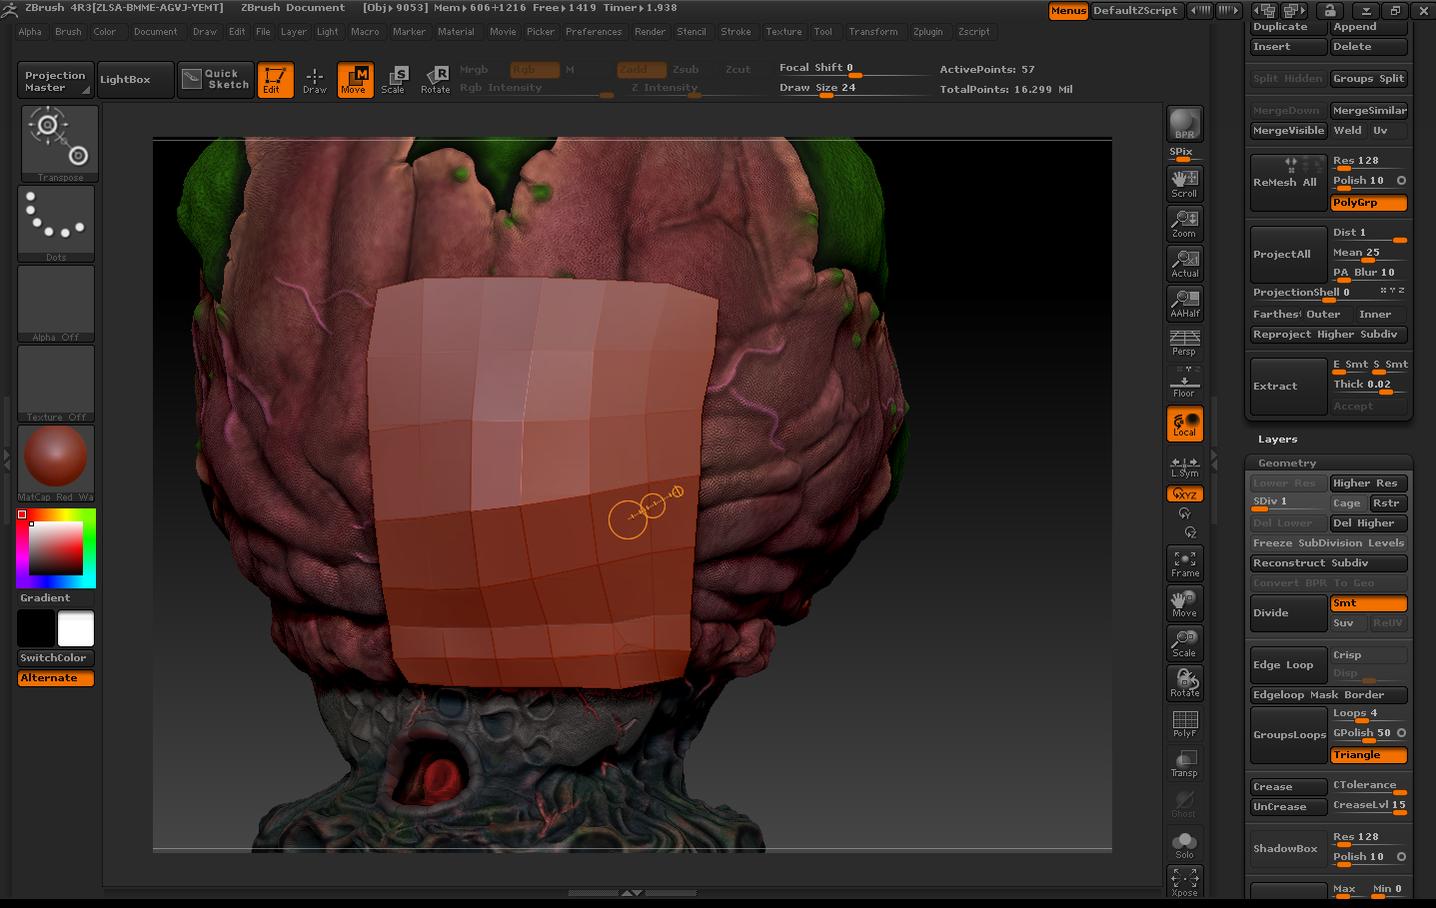Select Edit mode icon
Viewport: 1436px width, 908px height.
pos(275,79)
